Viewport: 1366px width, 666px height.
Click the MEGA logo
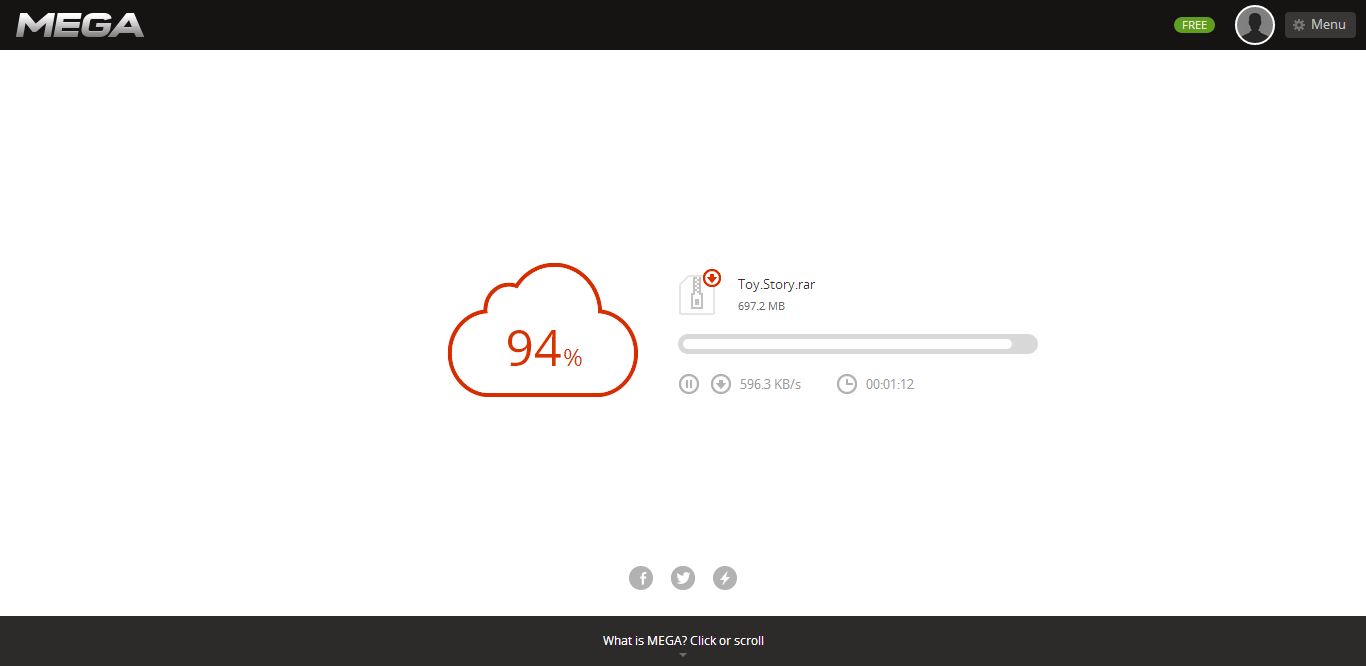(x=80, y=25)
